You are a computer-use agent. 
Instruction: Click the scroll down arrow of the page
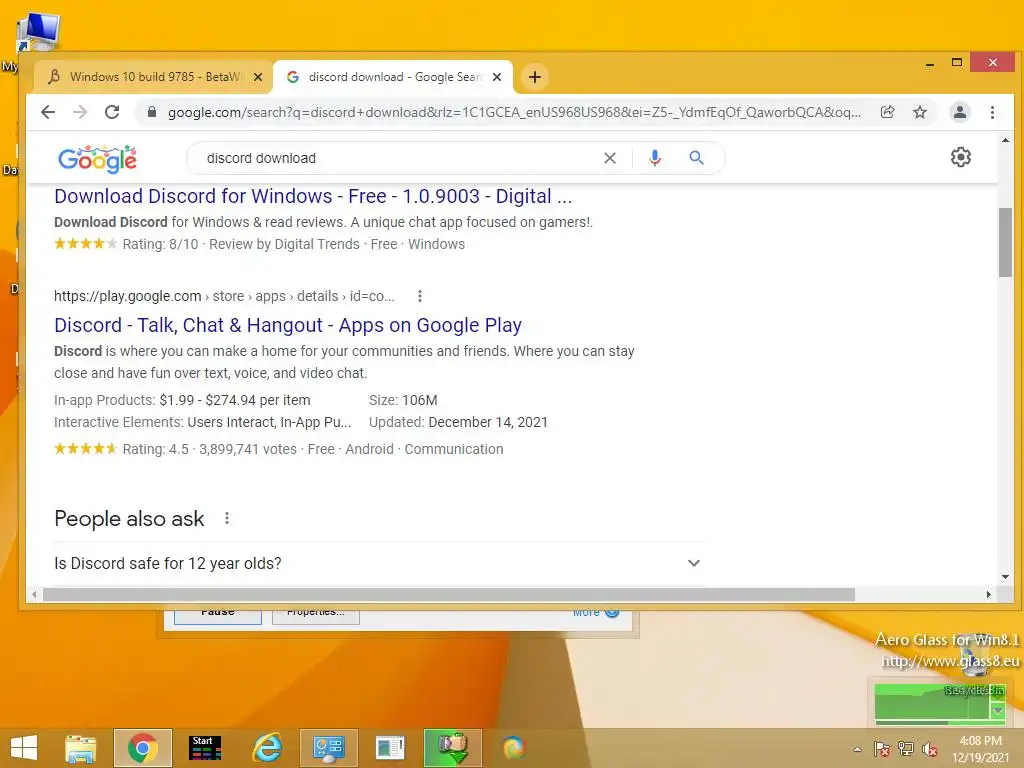pos(1005,577)
